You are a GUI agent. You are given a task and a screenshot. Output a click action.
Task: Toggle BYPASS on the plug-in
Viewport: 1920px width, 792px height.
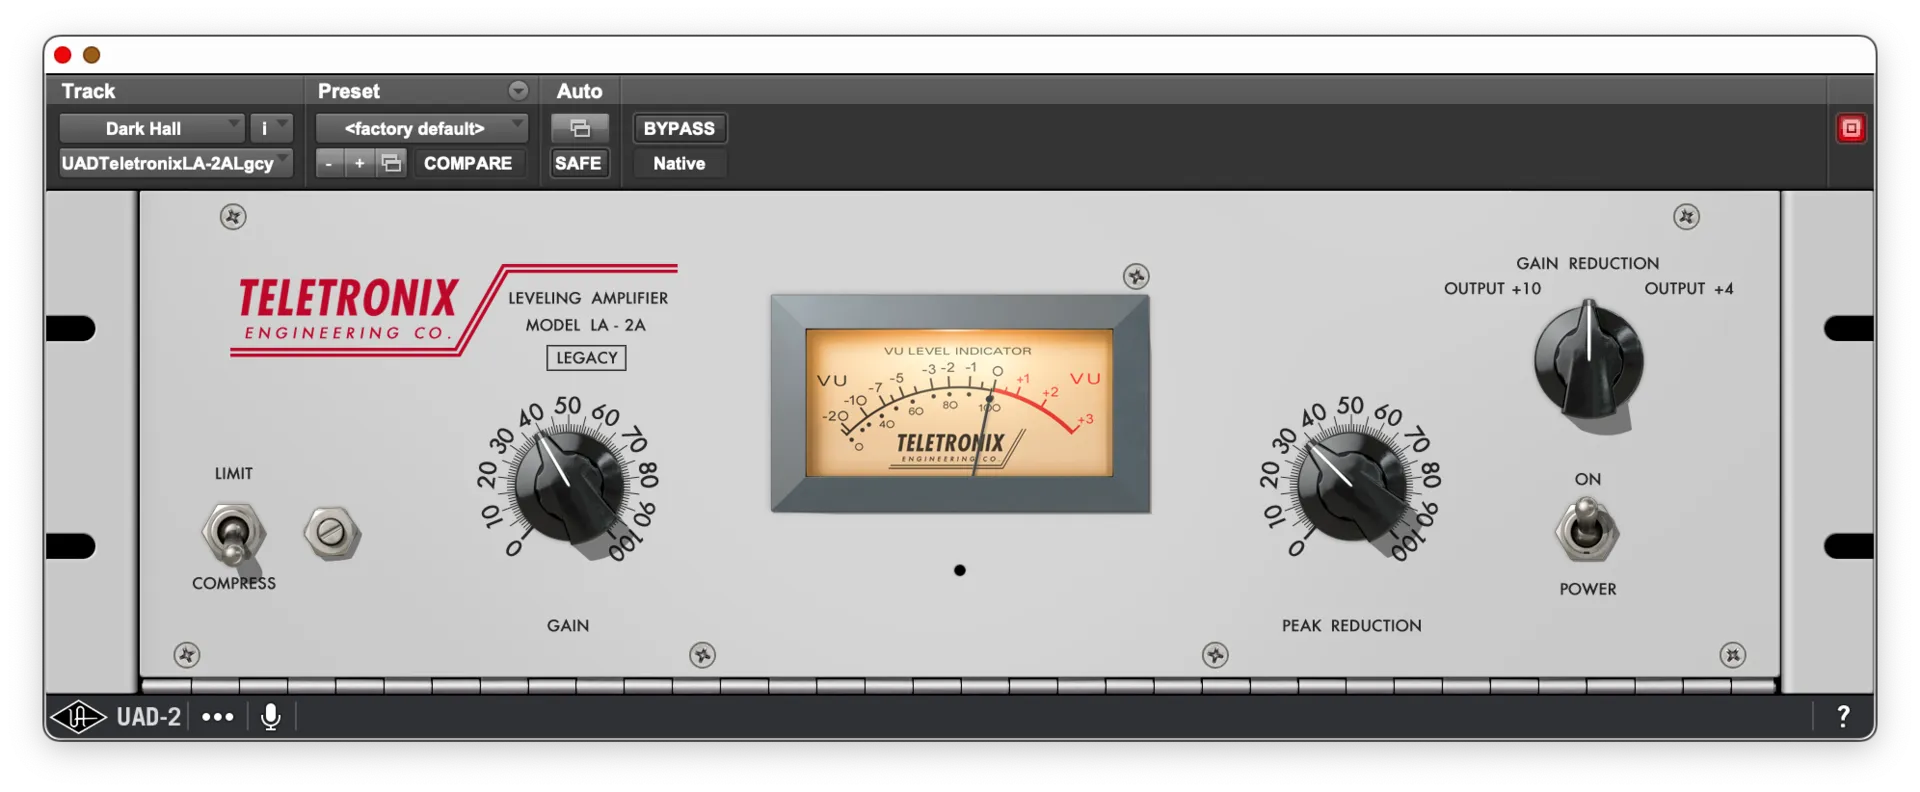[679, 128]
